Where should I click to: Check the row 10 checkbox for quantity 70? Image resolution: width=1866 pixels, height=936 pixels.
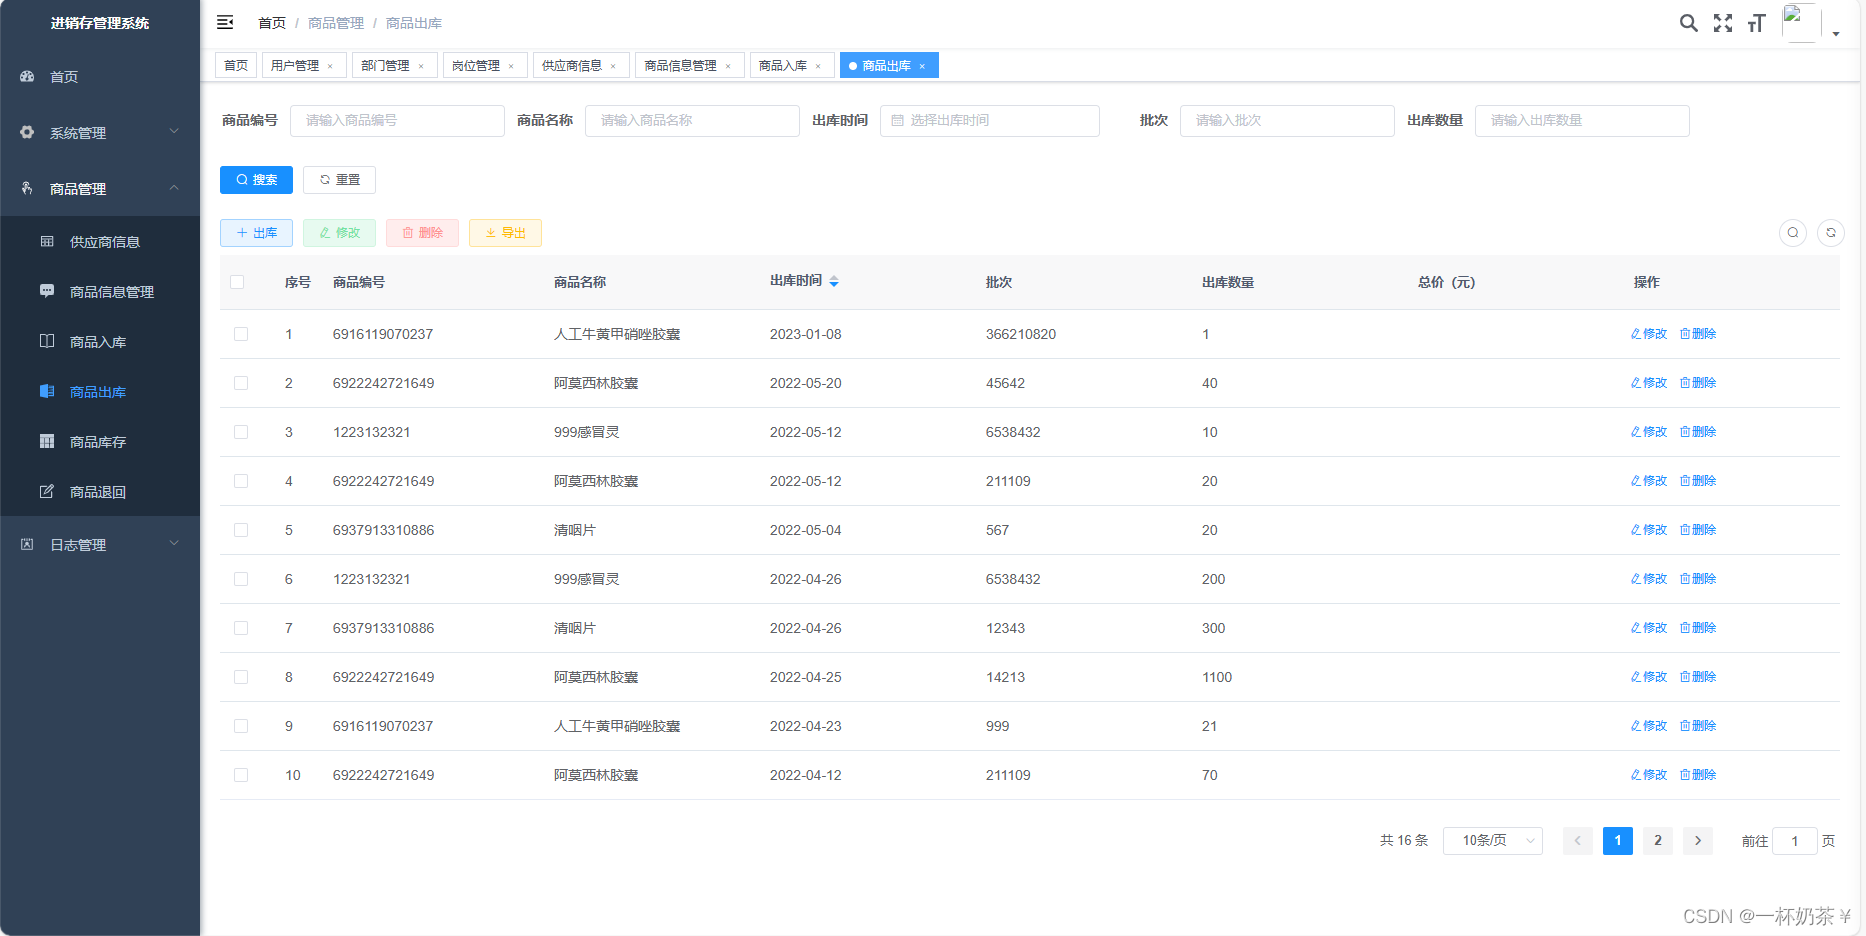click(241, 775)
